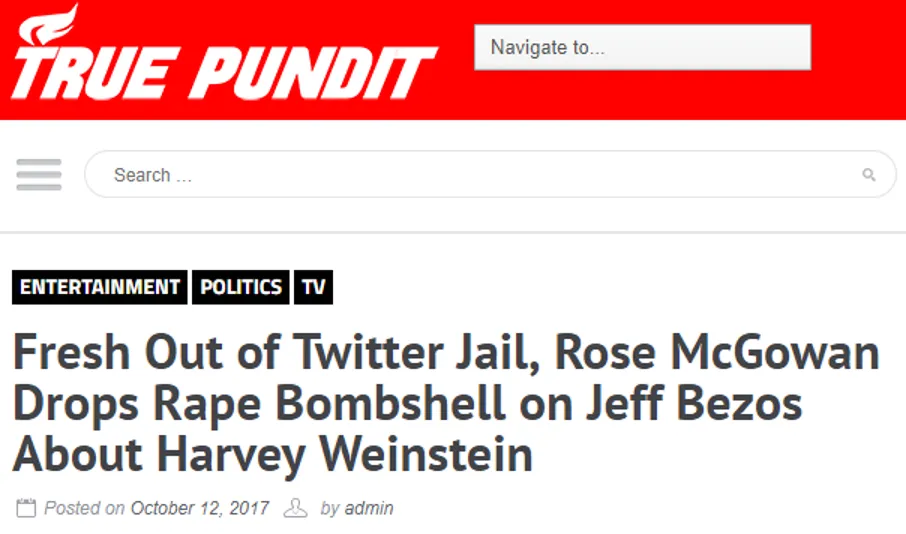Click headline line 'Fresh Out of Twitter Jail'
Screen dimensions: 906x534
[276, 353]
